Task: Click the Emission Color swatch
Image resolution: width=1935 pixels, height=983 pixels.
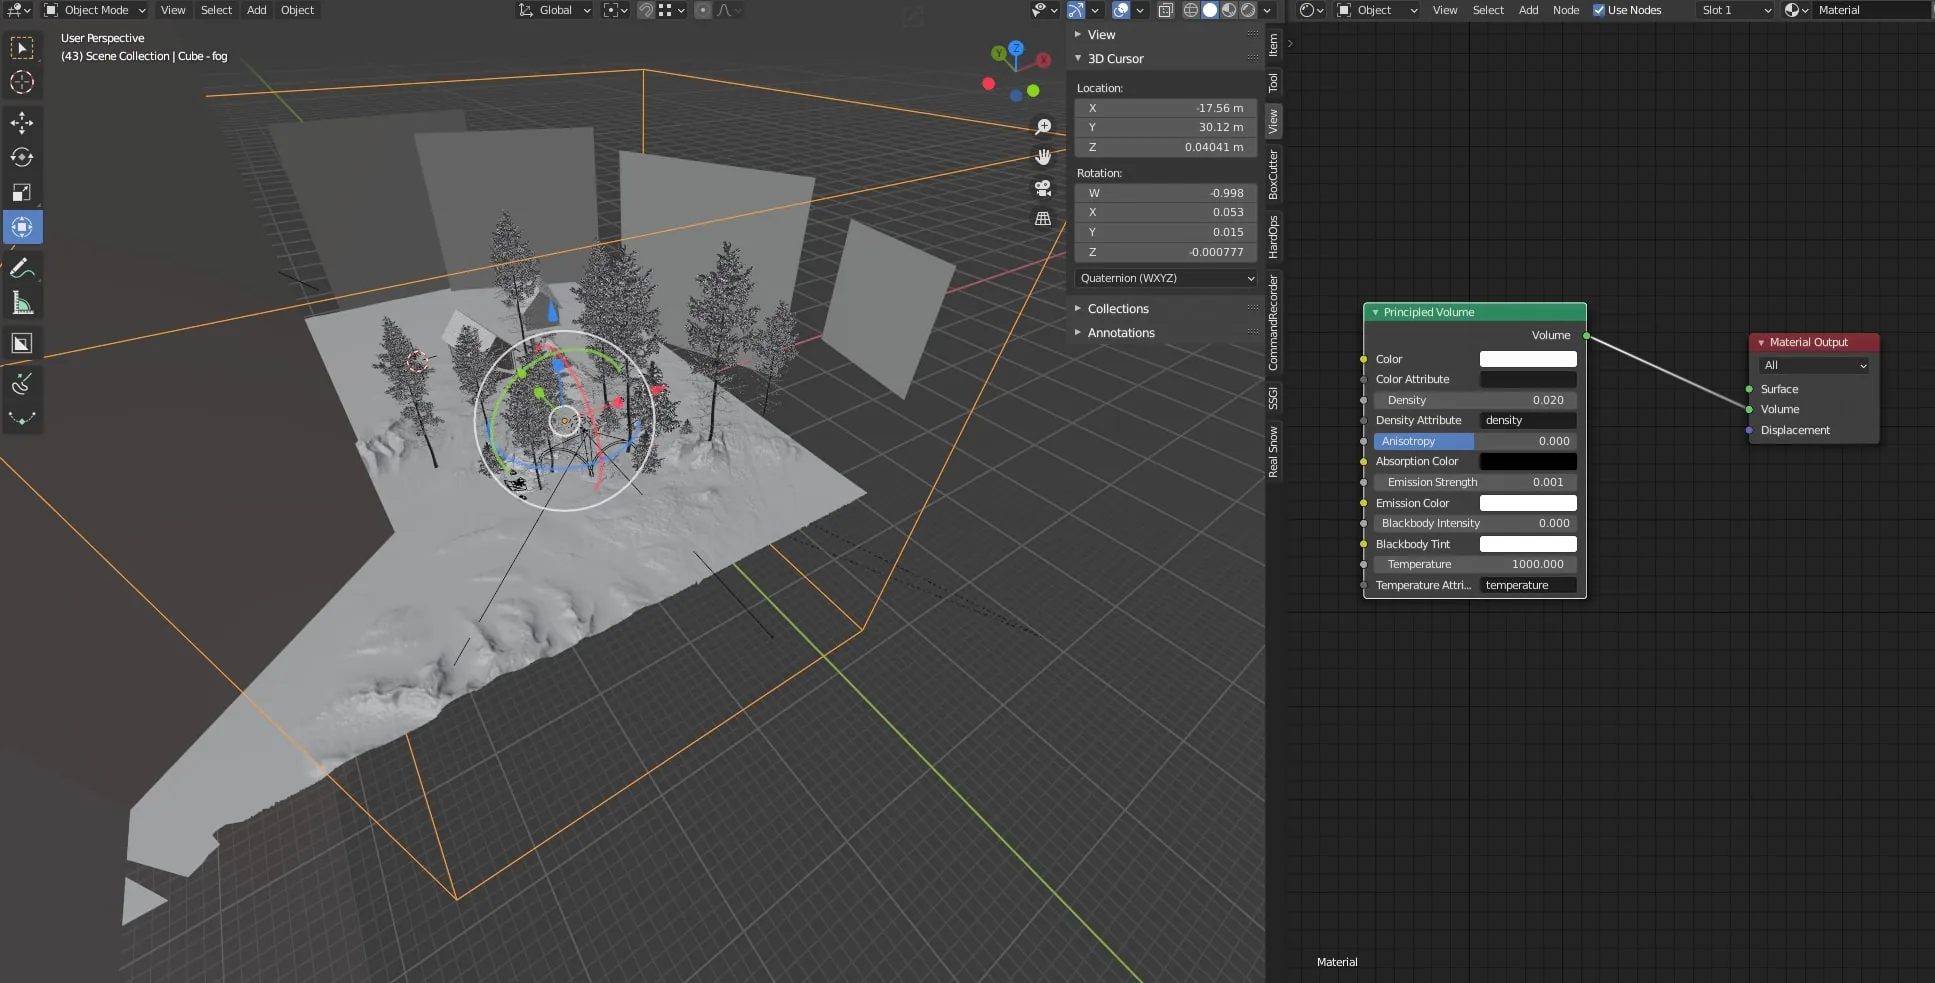Action: pyautogui.click(x=1528, y=503)
